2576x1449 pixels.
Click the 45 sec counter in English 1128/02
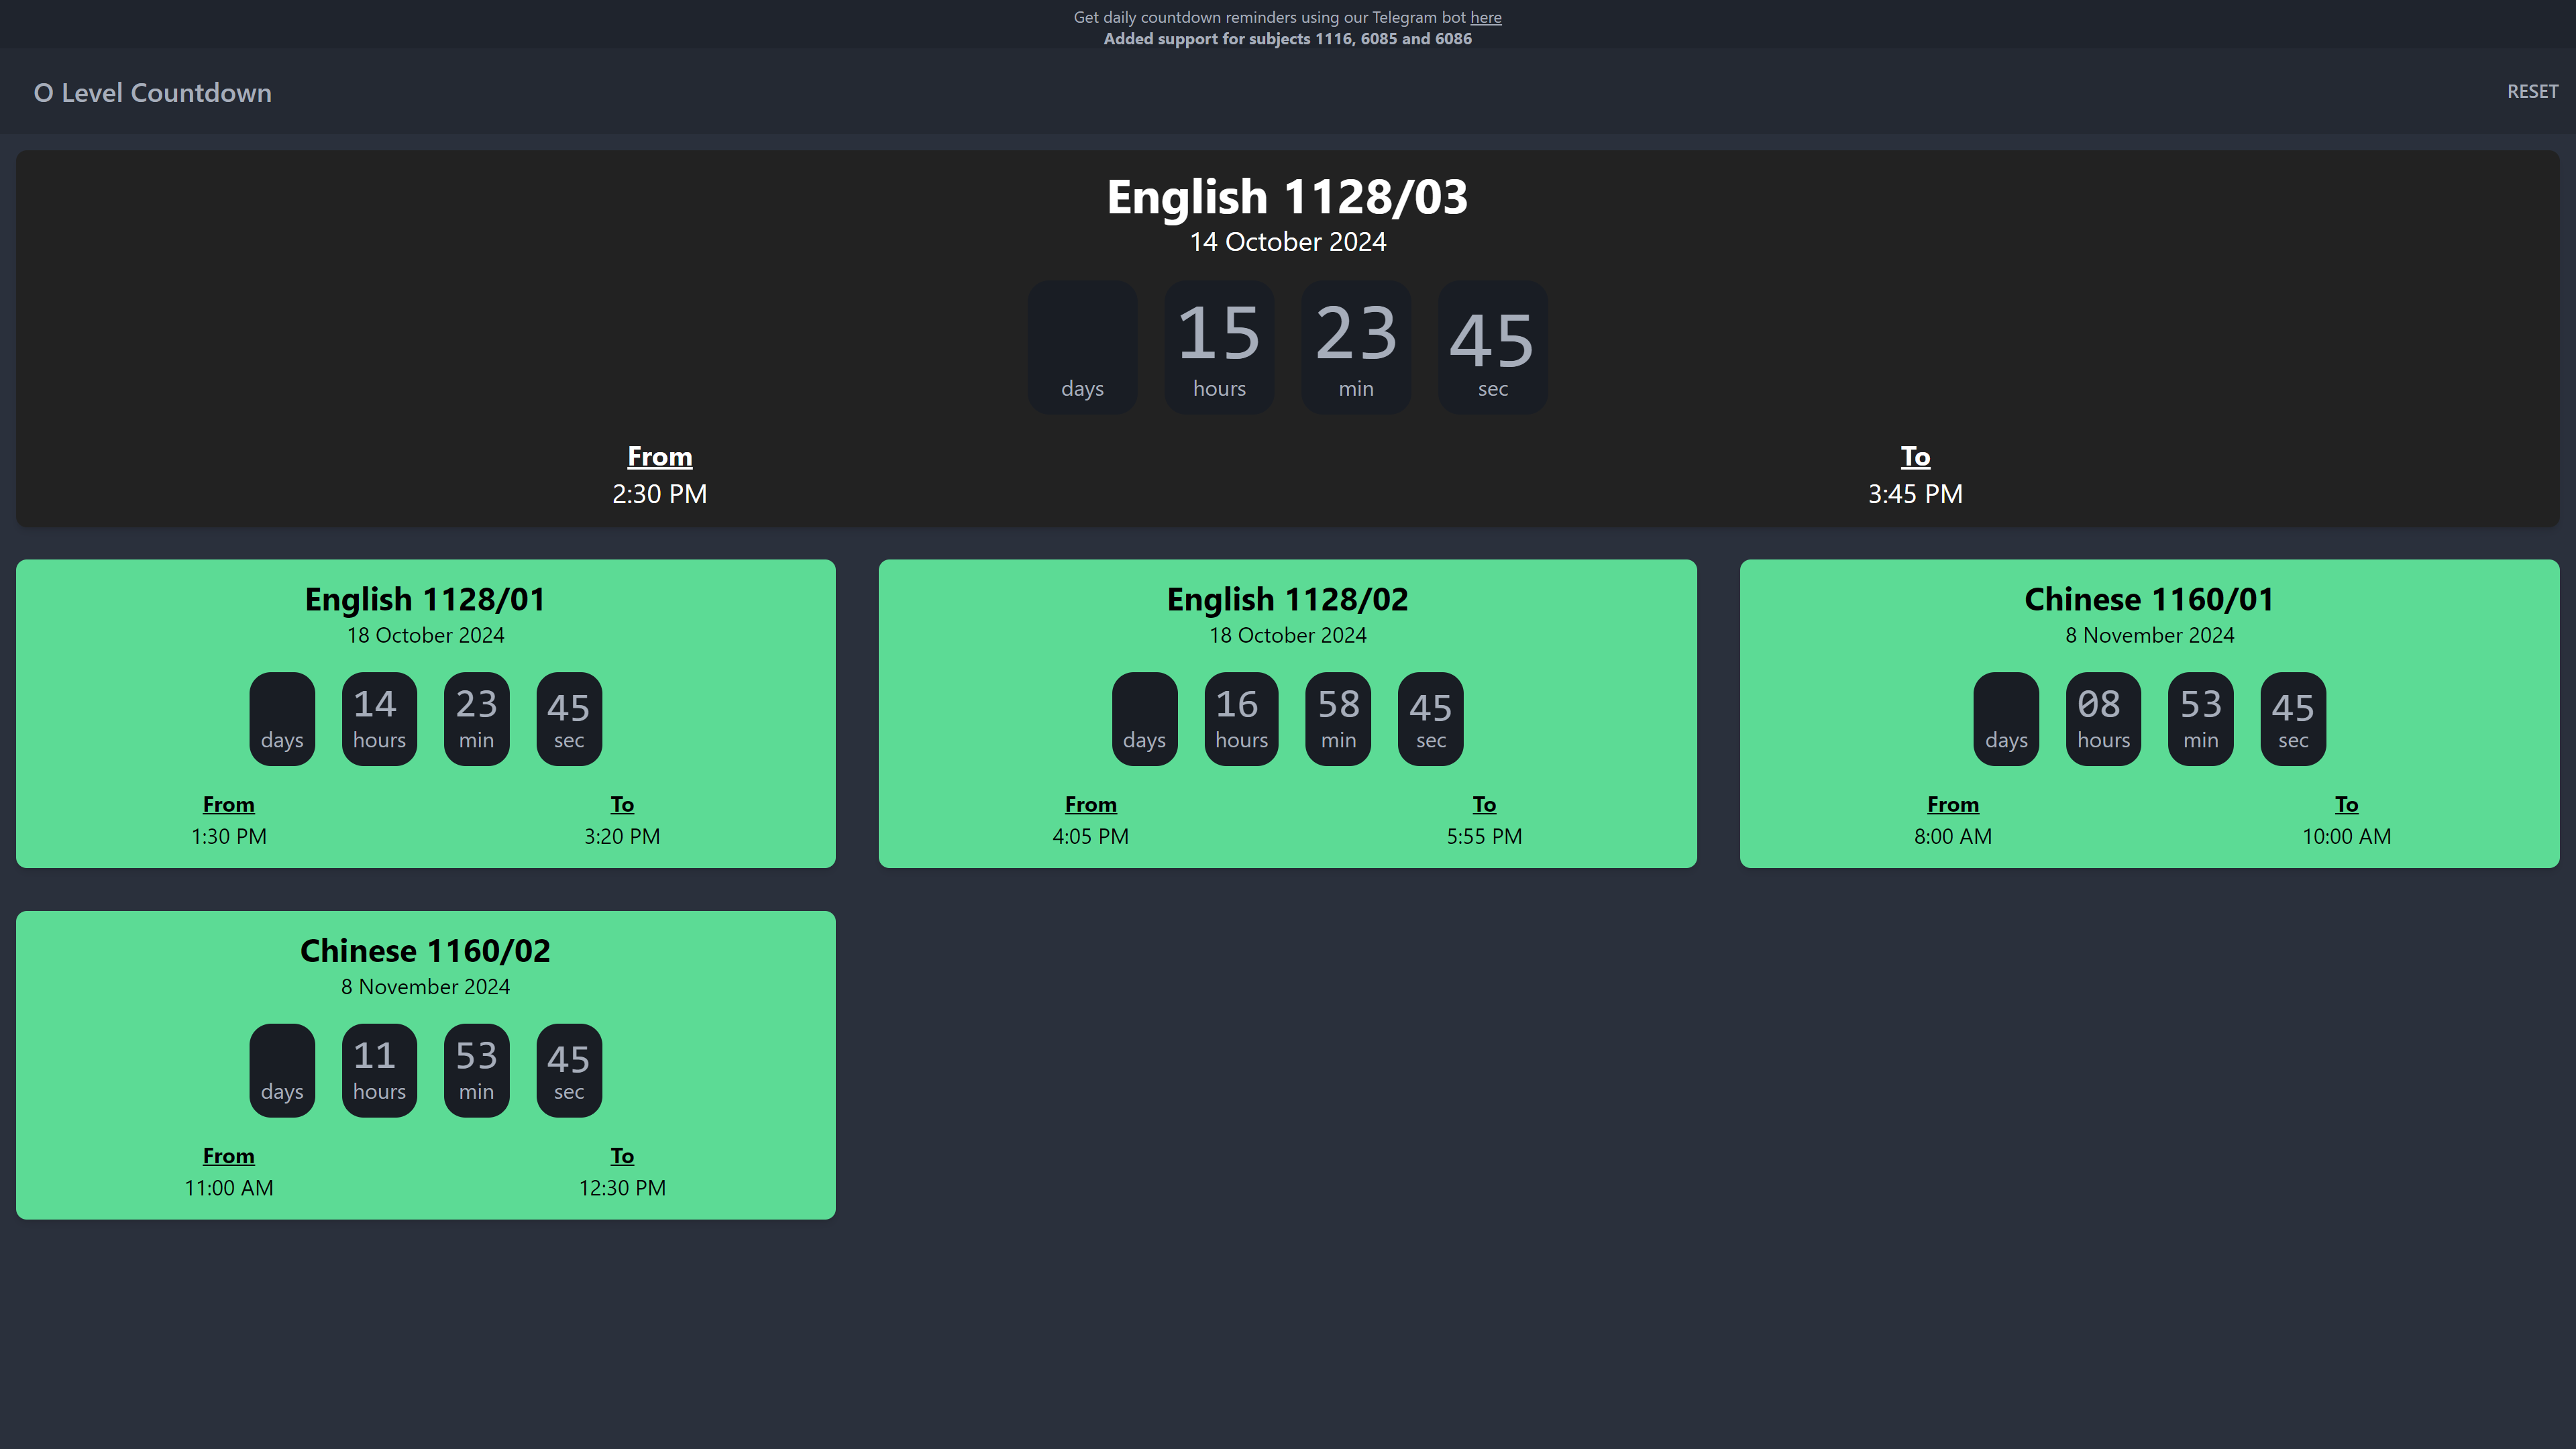click(x=1430, y=719)
